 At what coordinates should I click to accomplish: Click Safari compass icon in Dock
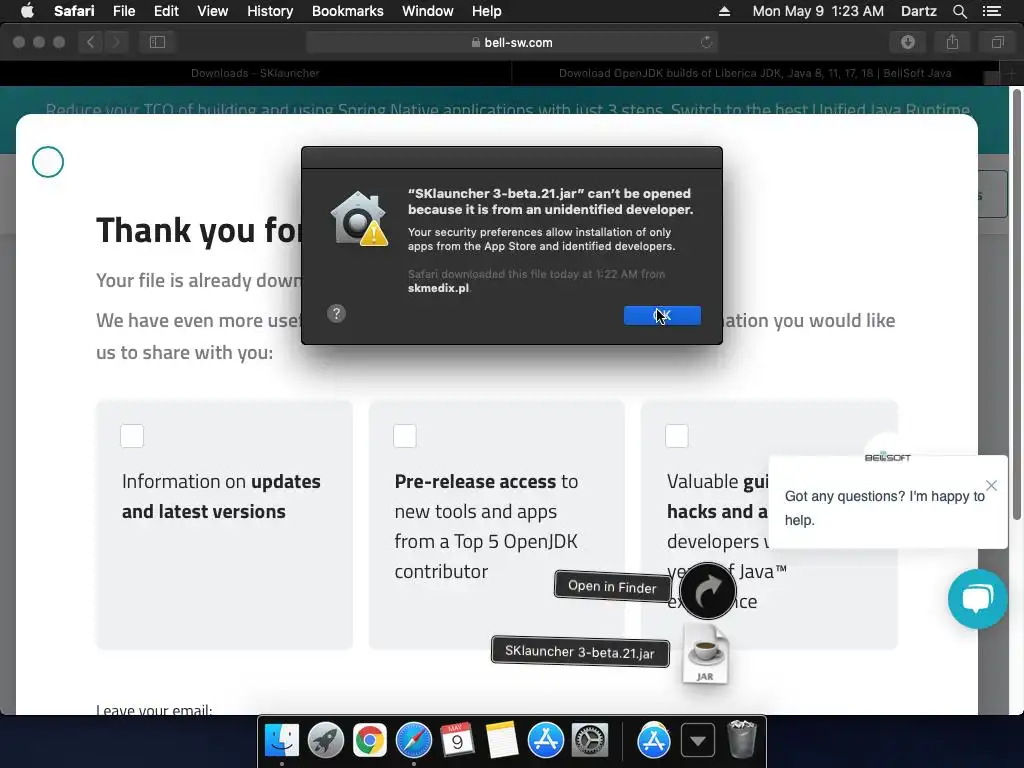click(x=413, y=741)
